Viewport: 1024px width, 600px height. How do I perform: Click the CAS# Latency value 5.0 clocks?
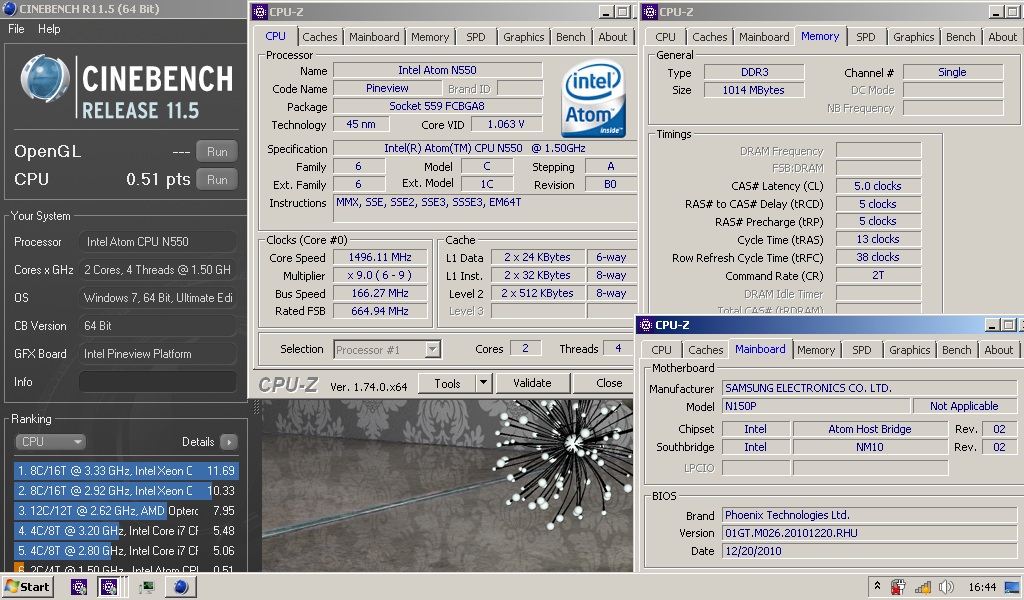coord(878,186)
